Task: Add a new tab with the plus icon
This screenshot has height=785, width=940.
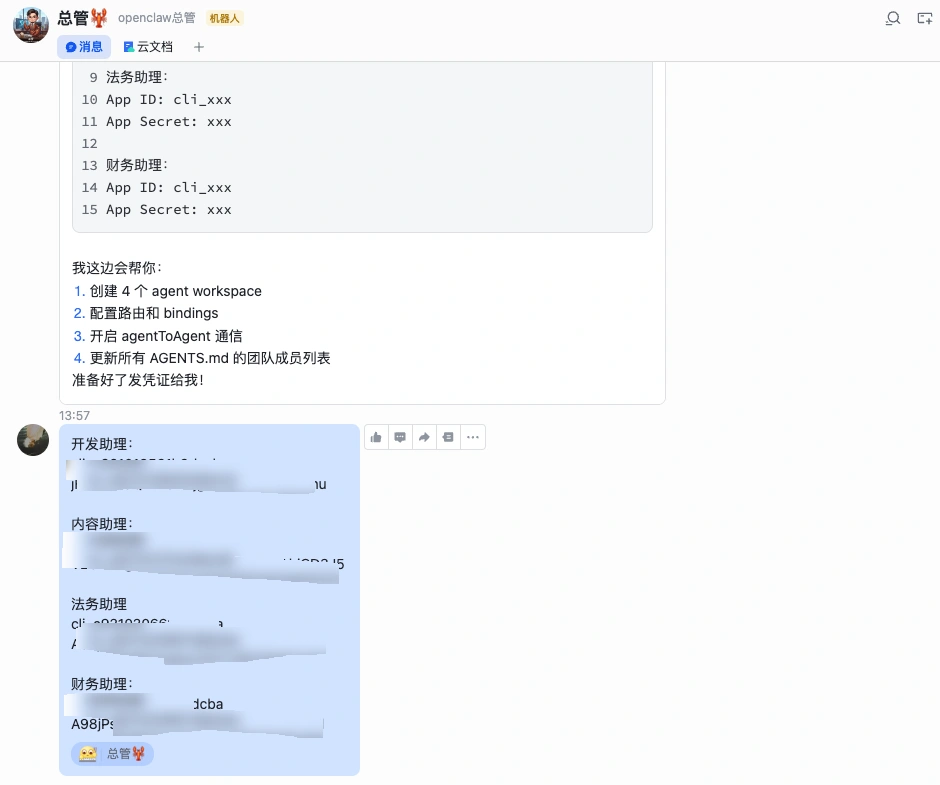Action: click(x=199, y=46)
